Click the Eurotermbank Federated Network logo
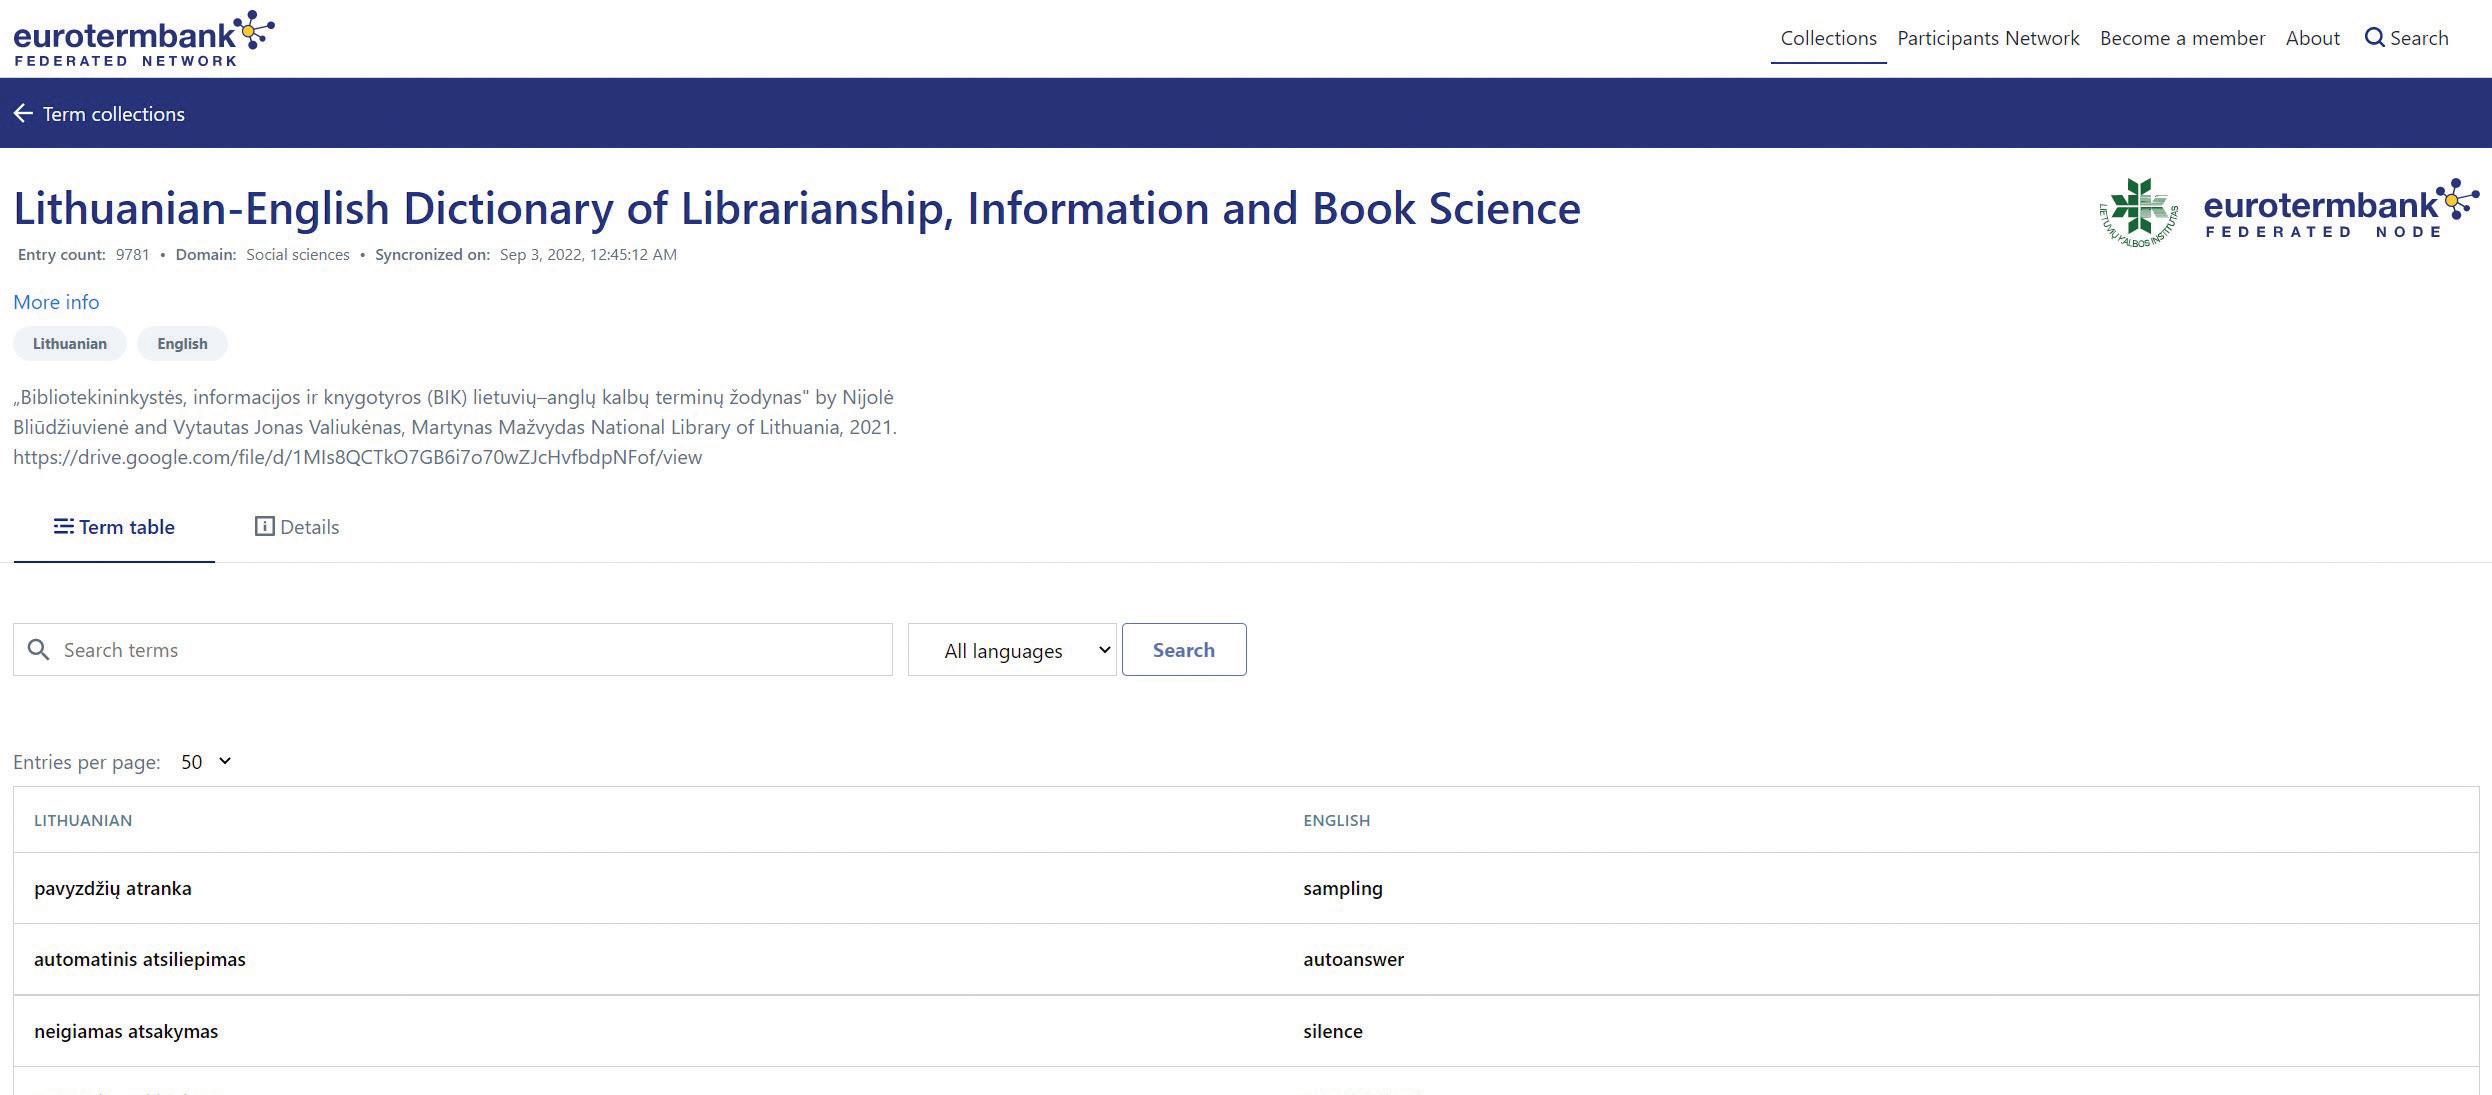The height and width of the screenshot is (1095, 2492). [x=143, y=39]
